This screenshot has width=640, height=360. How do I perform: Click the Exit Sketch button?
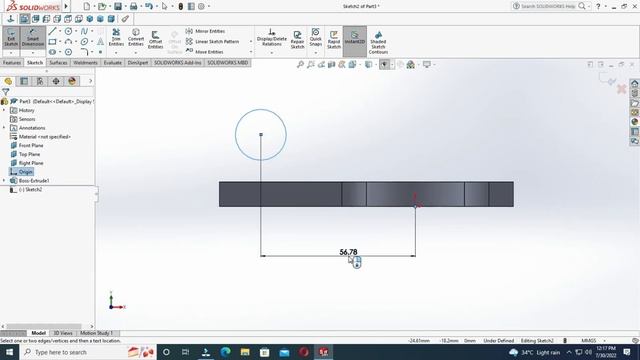[11, 37]
